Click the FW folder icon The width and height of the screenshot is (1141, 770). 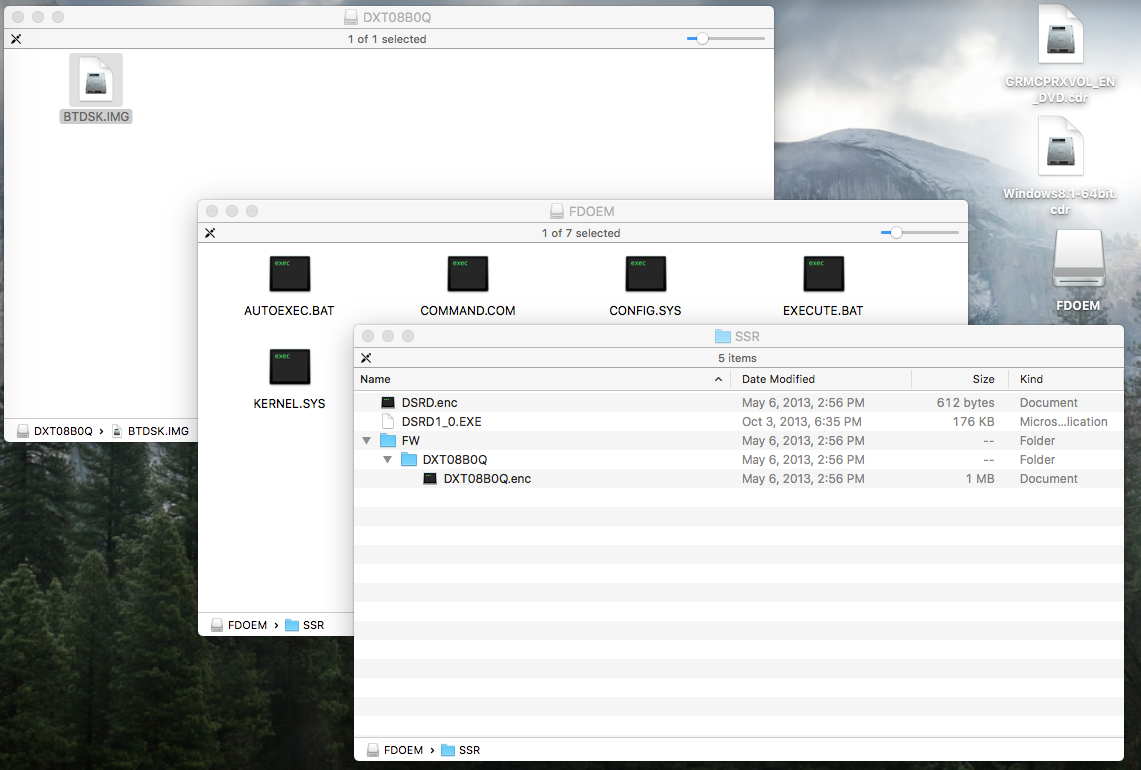coord(388,440)
